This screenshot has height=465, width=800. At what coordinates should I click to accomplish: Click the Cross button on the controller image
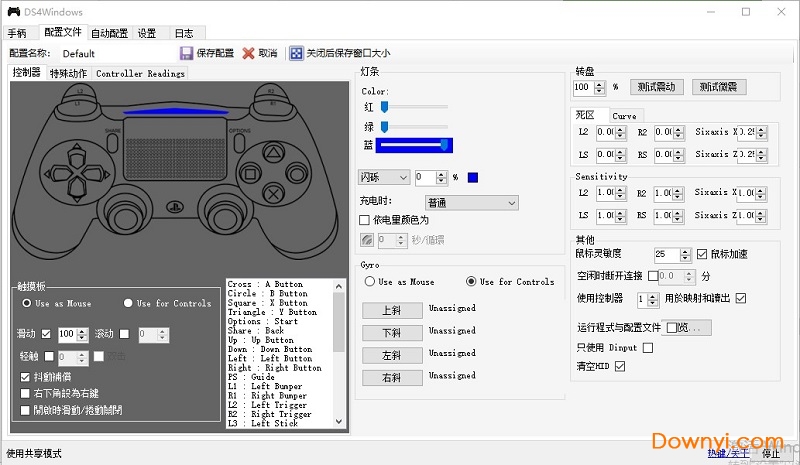click(x=273, y=194)
